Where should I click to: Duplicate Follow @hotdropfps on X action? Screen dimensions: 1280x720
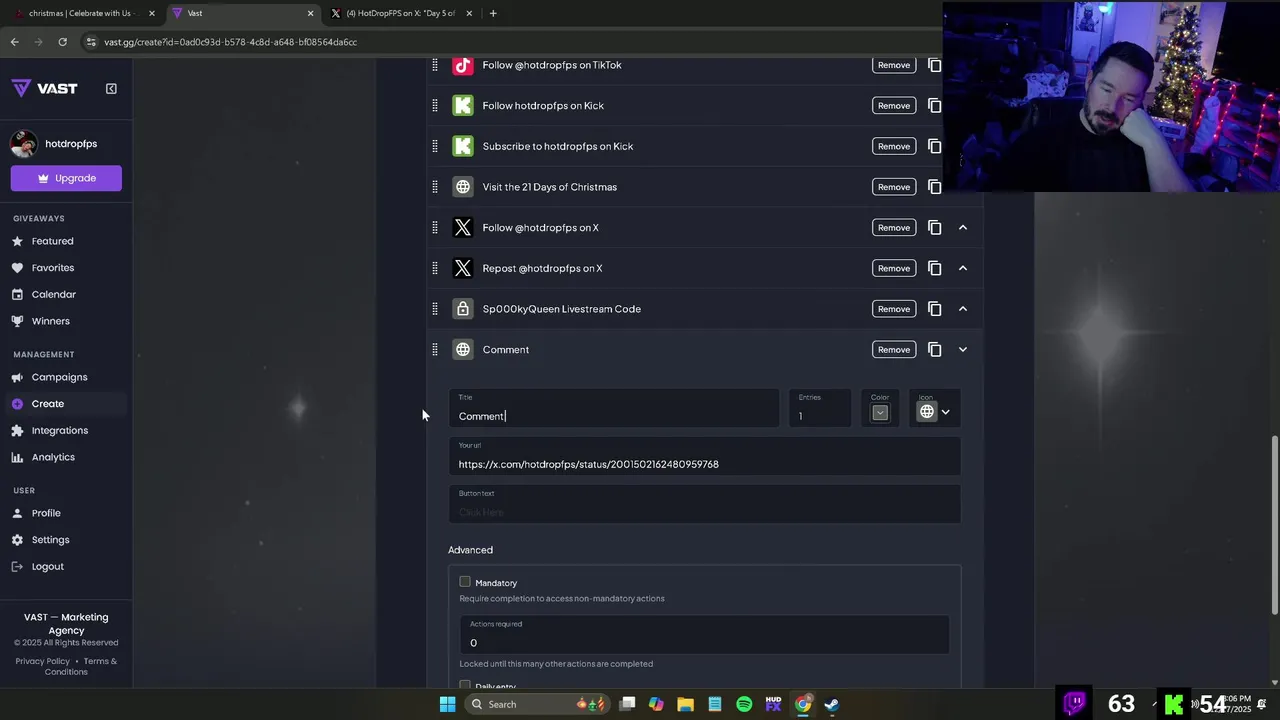pyautogui.click(x=934, y=227)
